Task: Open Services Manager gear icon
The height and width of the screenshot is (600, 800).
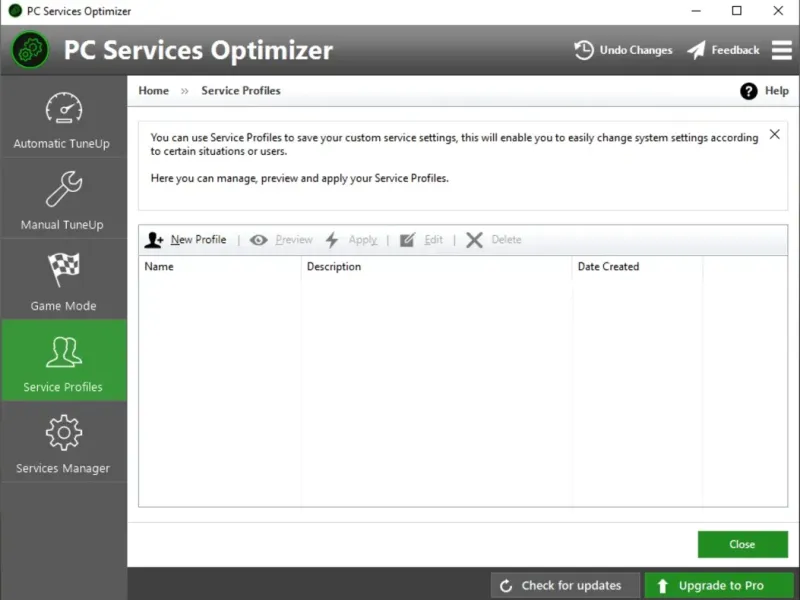Action: tap(64, 433)
